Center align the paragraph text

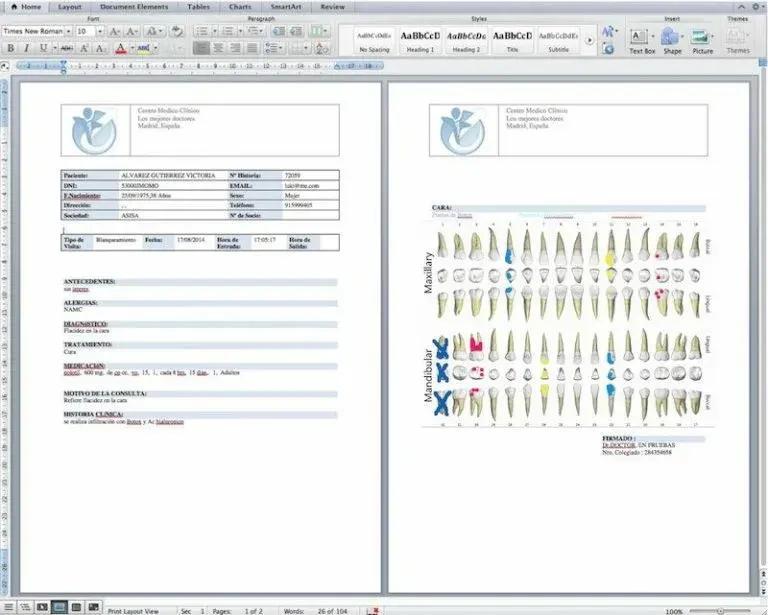click(x=218, y=48)
